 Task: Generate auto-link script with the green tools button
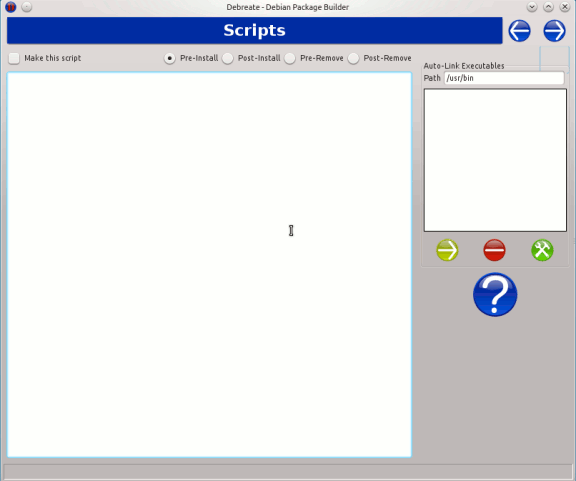[x=542, y=250]
